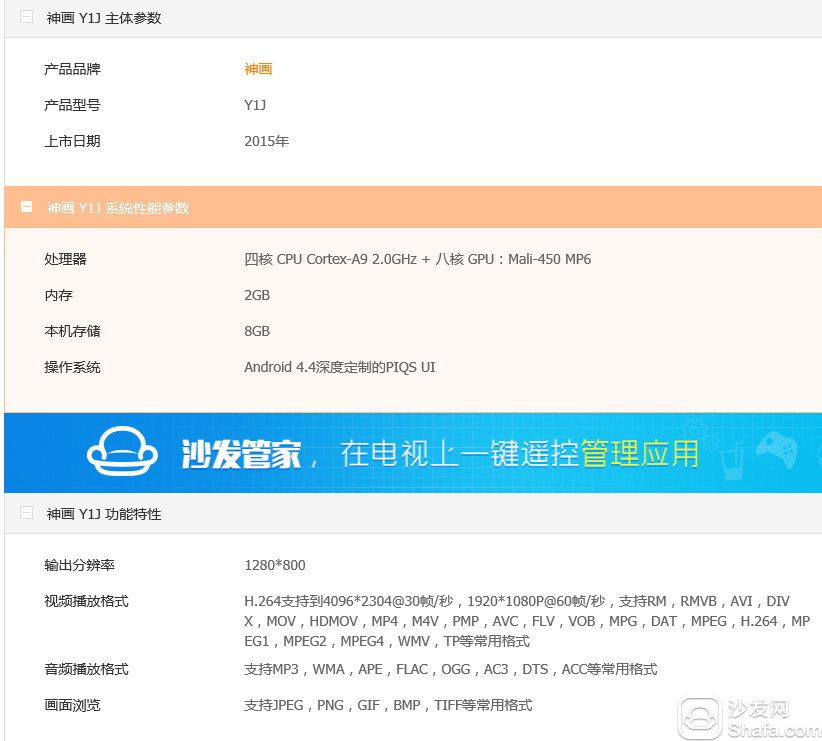Click the 沙发管家 banner advertisement
The height and width of the screenshot is (741, 822).
[413, 453]
